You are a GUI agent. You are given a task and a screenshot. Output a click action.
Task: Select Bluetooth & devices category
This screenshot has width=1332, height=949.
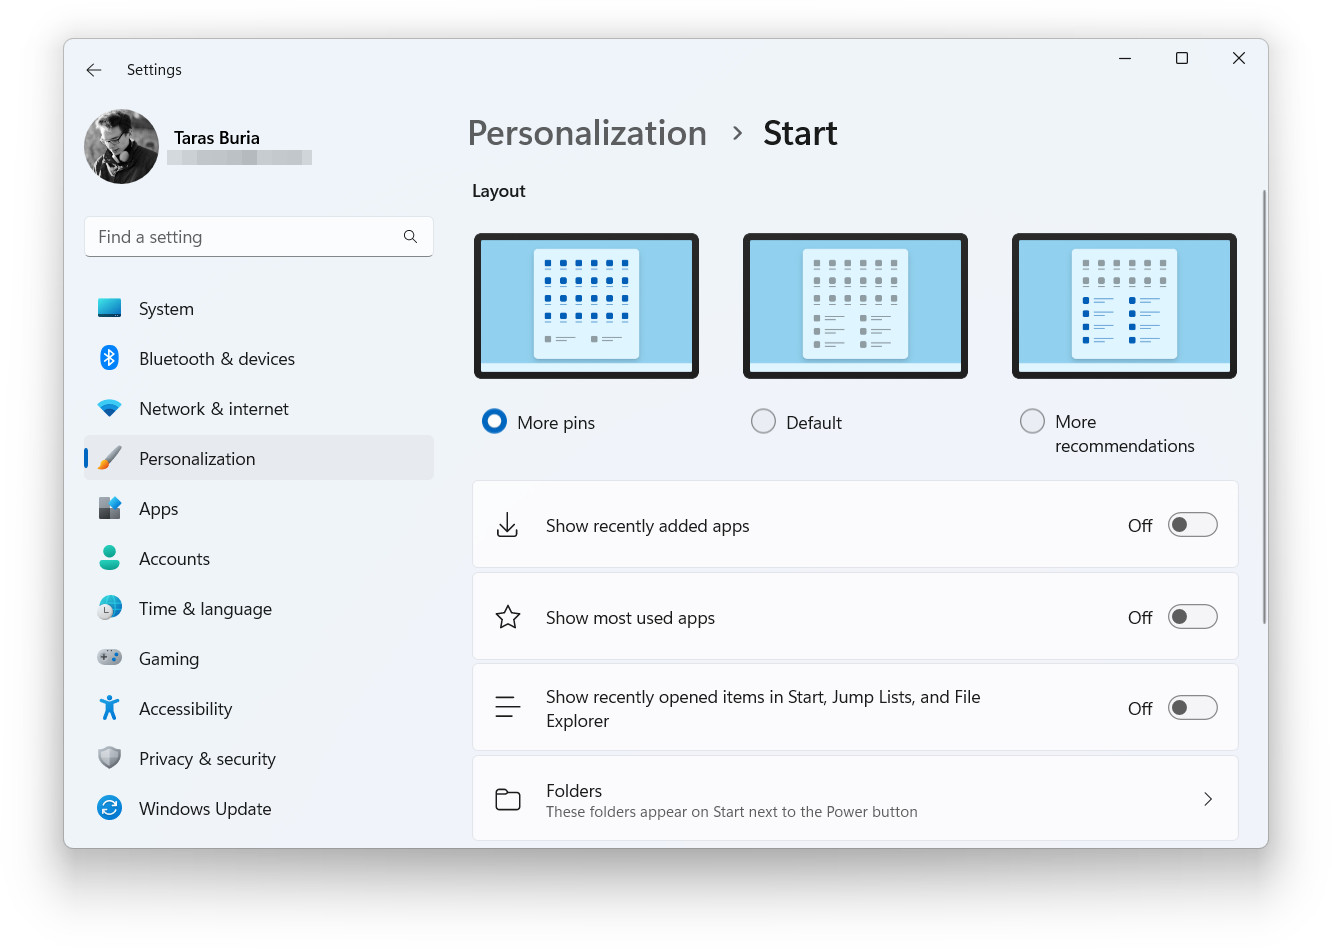tap(217, 358)
